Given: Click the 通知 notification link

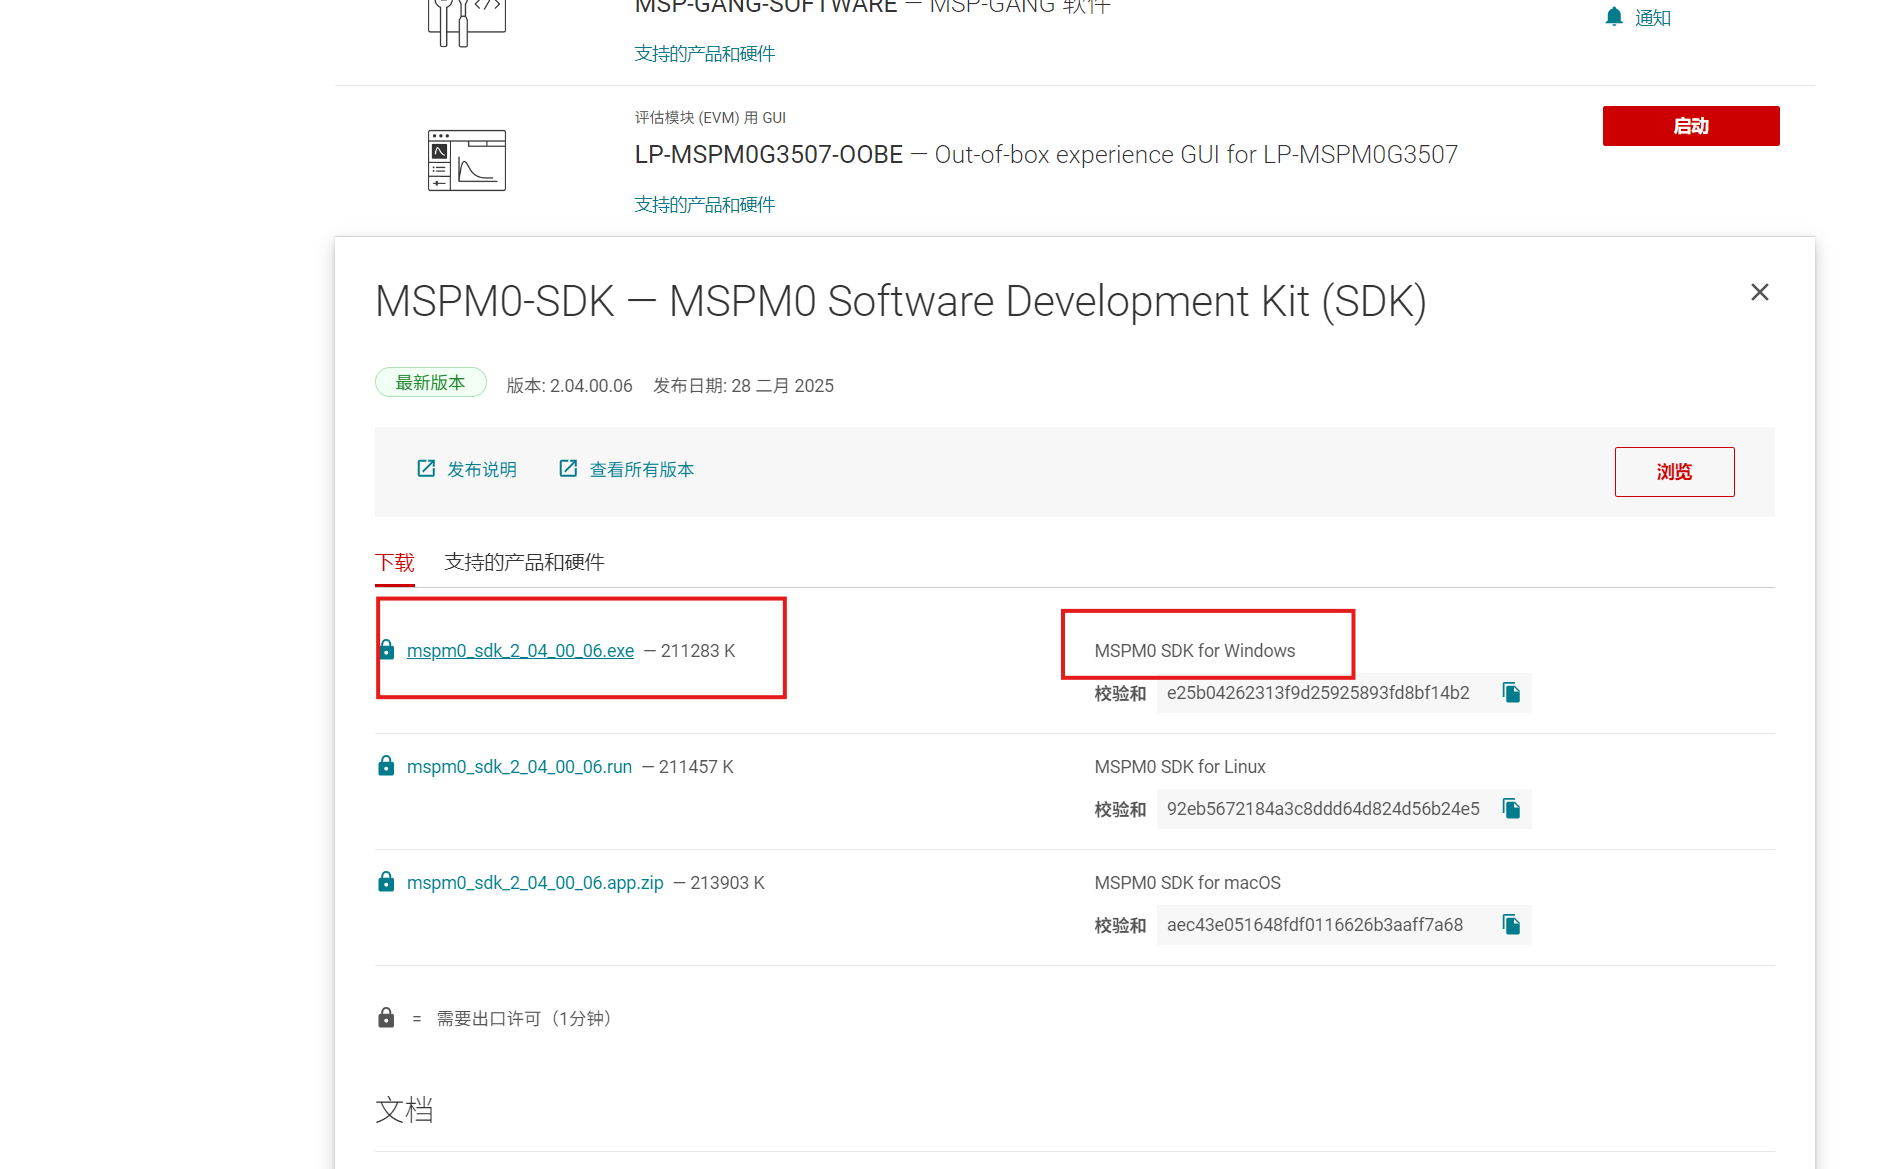Looking at the screenshot, I should pyautogui.click(x=1653, y=18).
